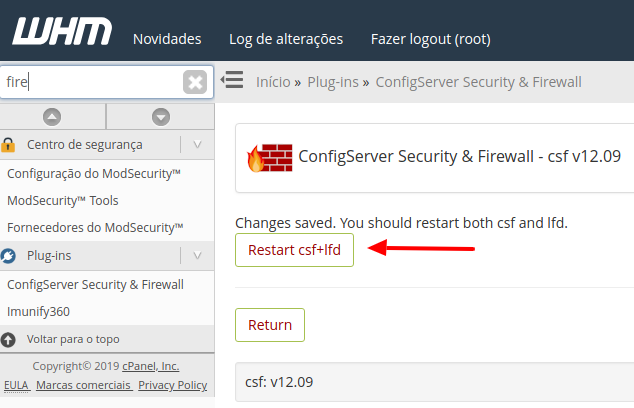This screenshot has height=408, width=634.
Task: Go to Início breadcrumb link
Action: click(x=274, y=81)
